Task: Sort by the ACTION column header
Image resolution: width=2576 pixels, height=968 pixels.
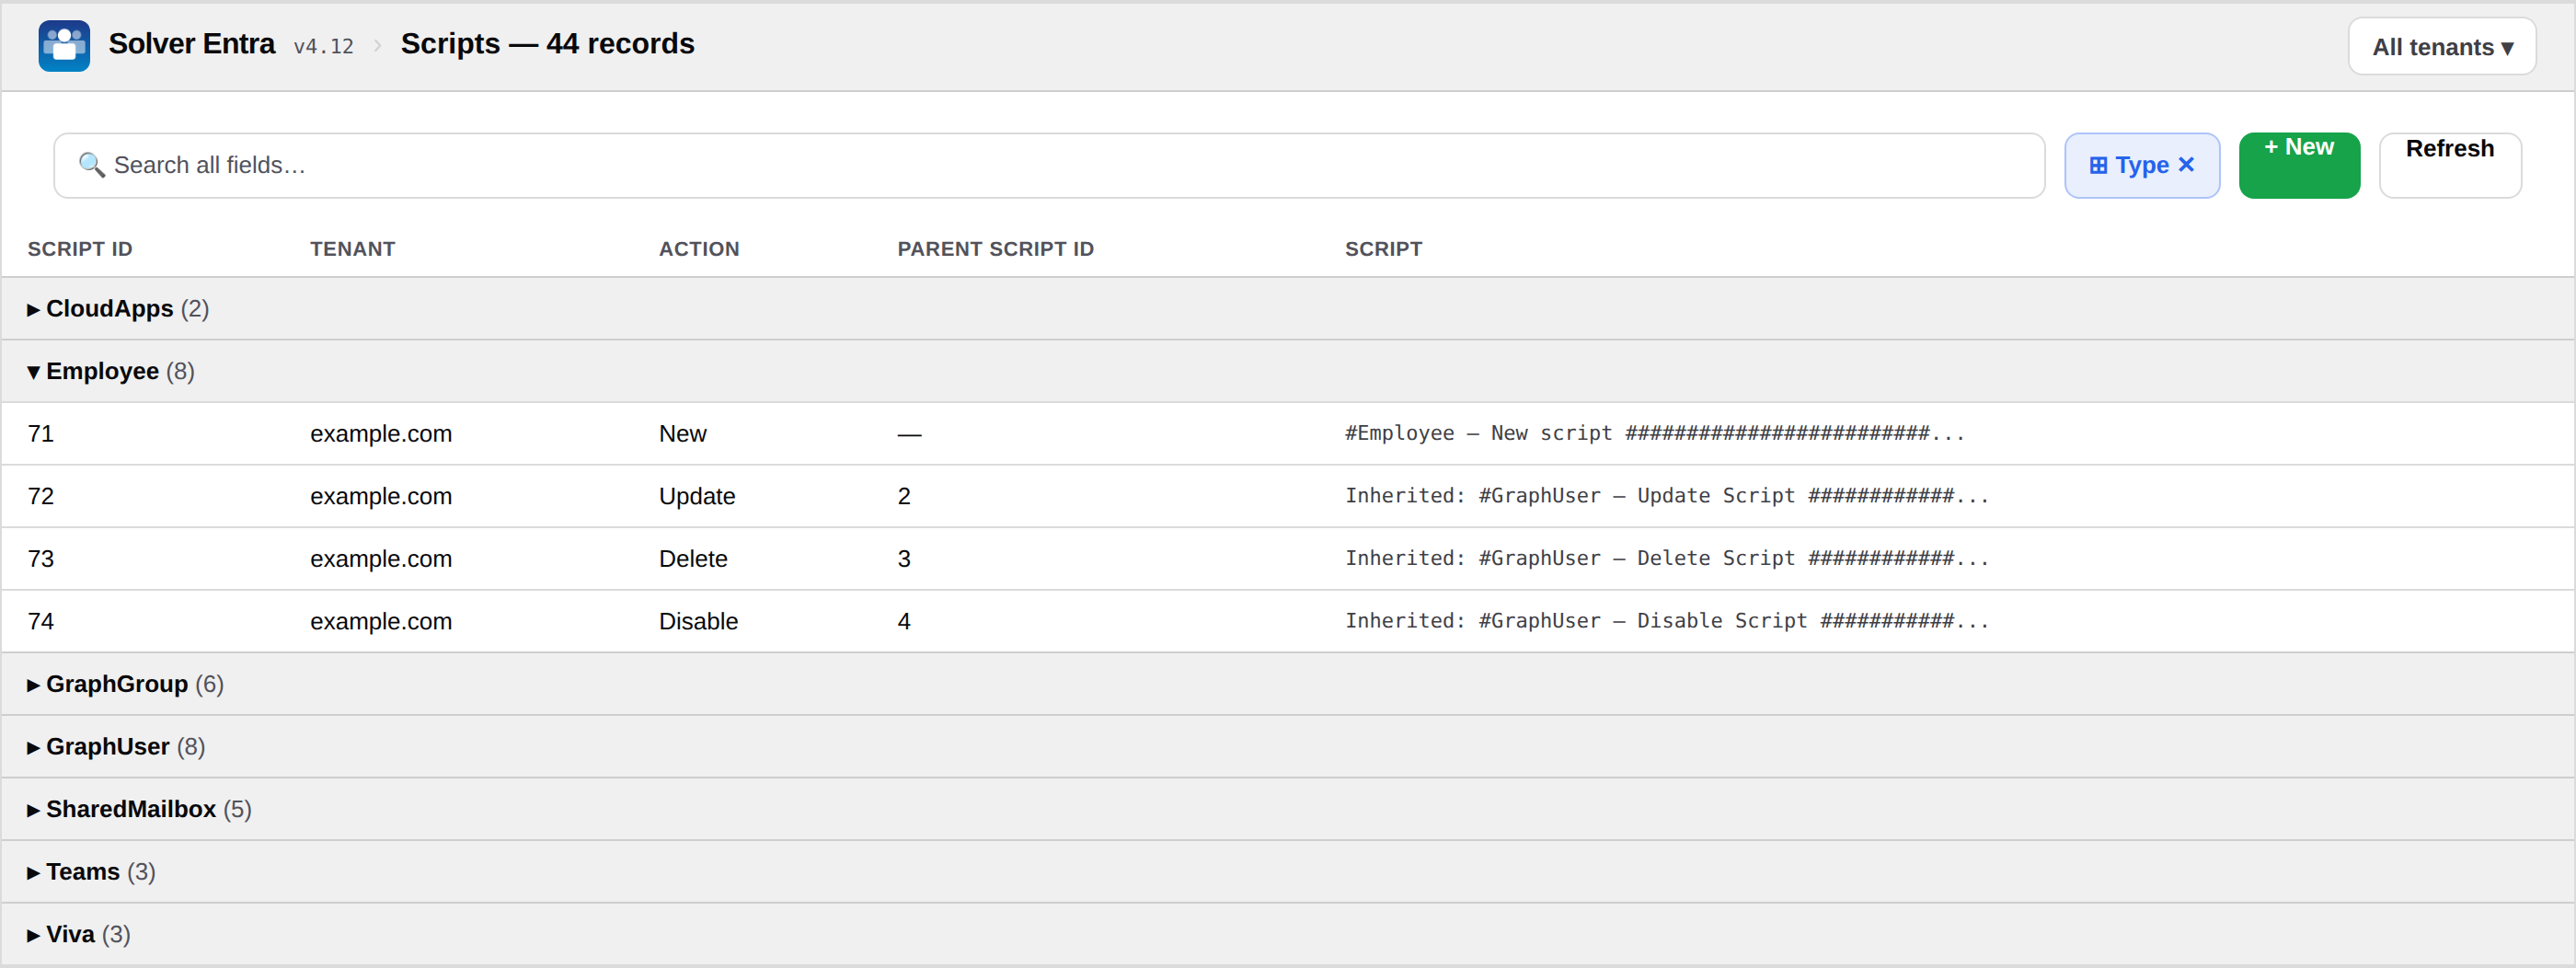Action: point(699,249)
